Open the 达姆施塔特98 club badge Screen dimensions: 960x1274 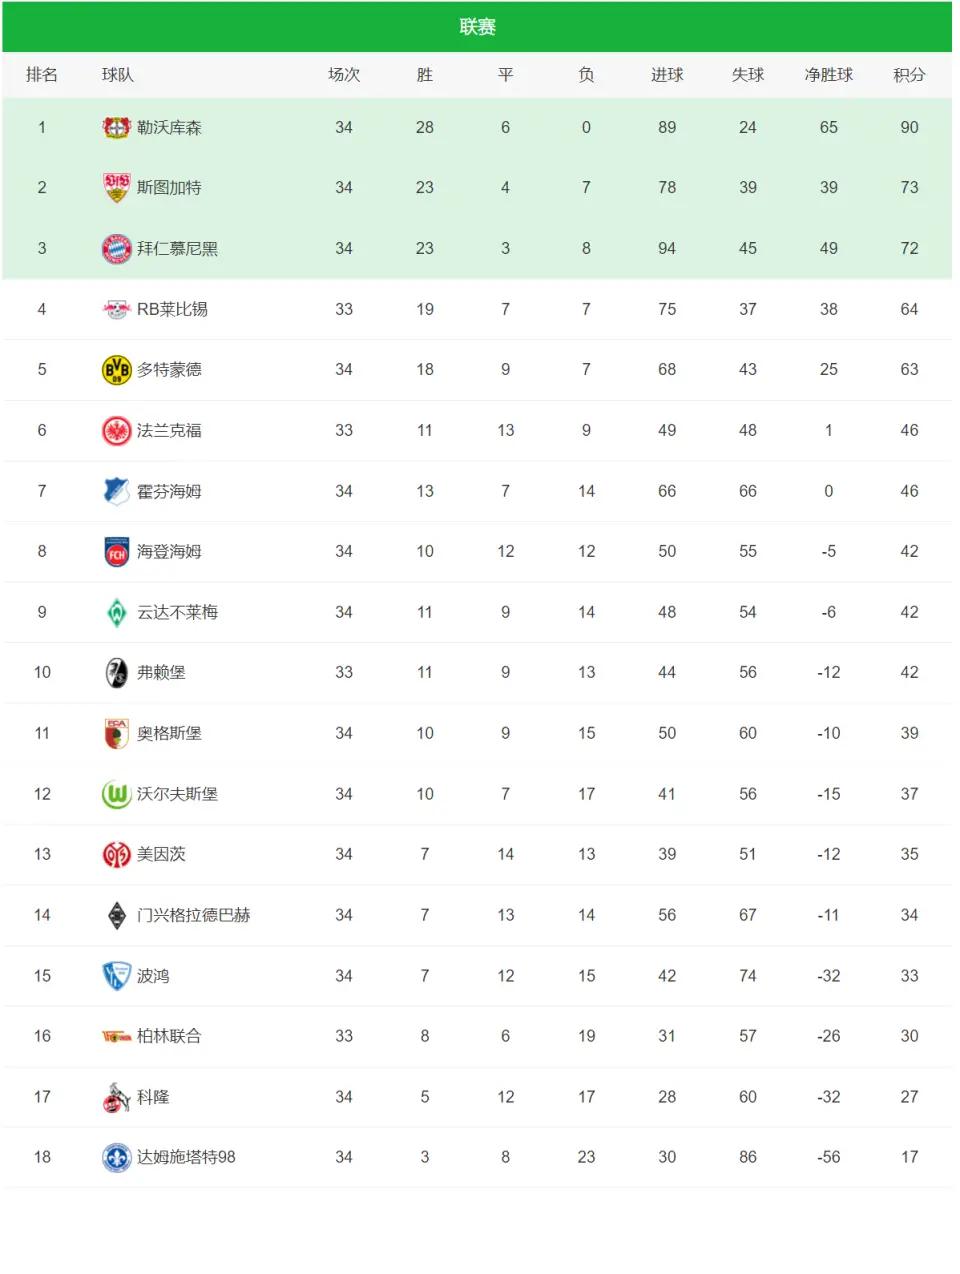point(117,1158)
